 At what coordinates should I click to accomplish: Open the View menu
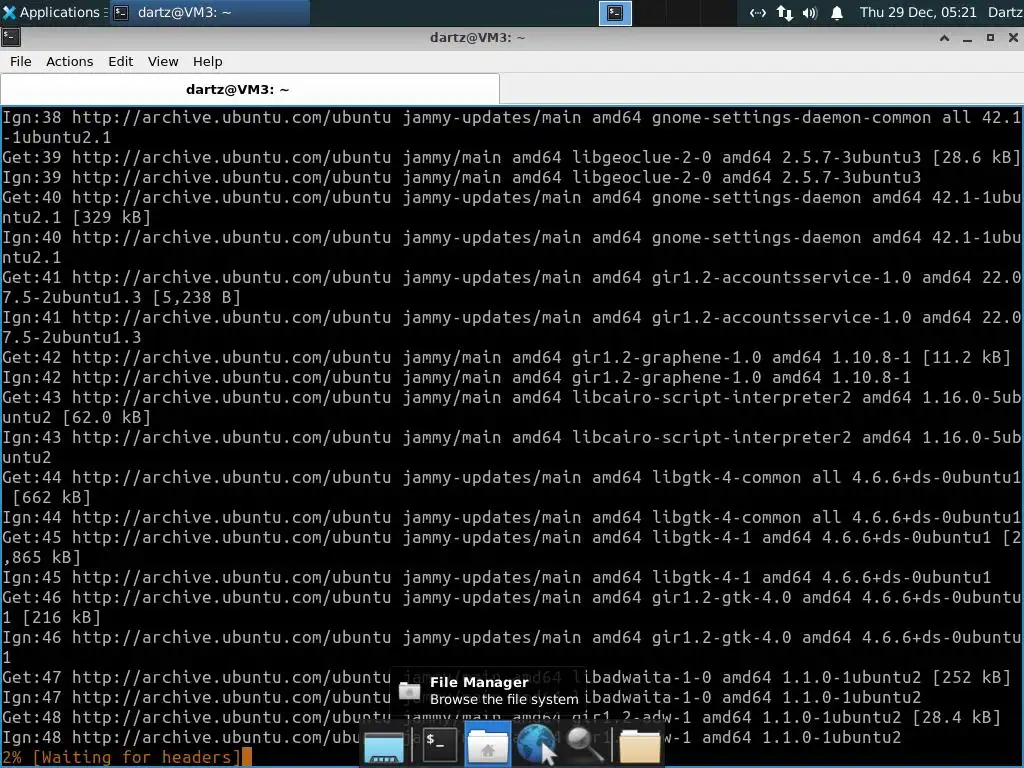coord(163,61)
